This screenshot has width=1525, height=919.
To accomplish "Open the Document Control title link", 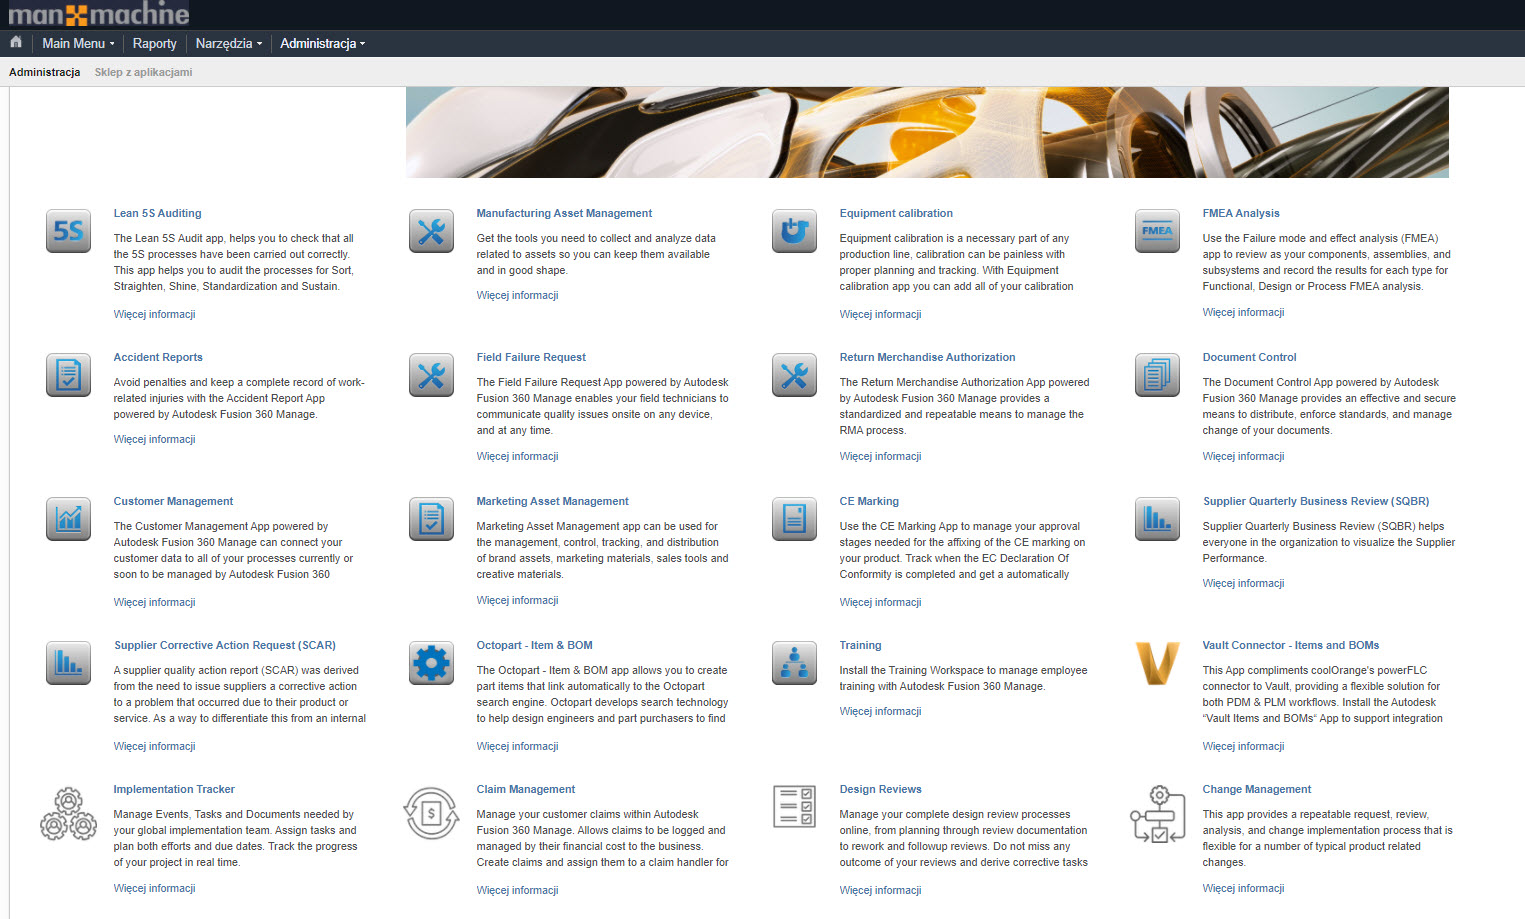I will pyautogui.click(x=1249, y=357).
